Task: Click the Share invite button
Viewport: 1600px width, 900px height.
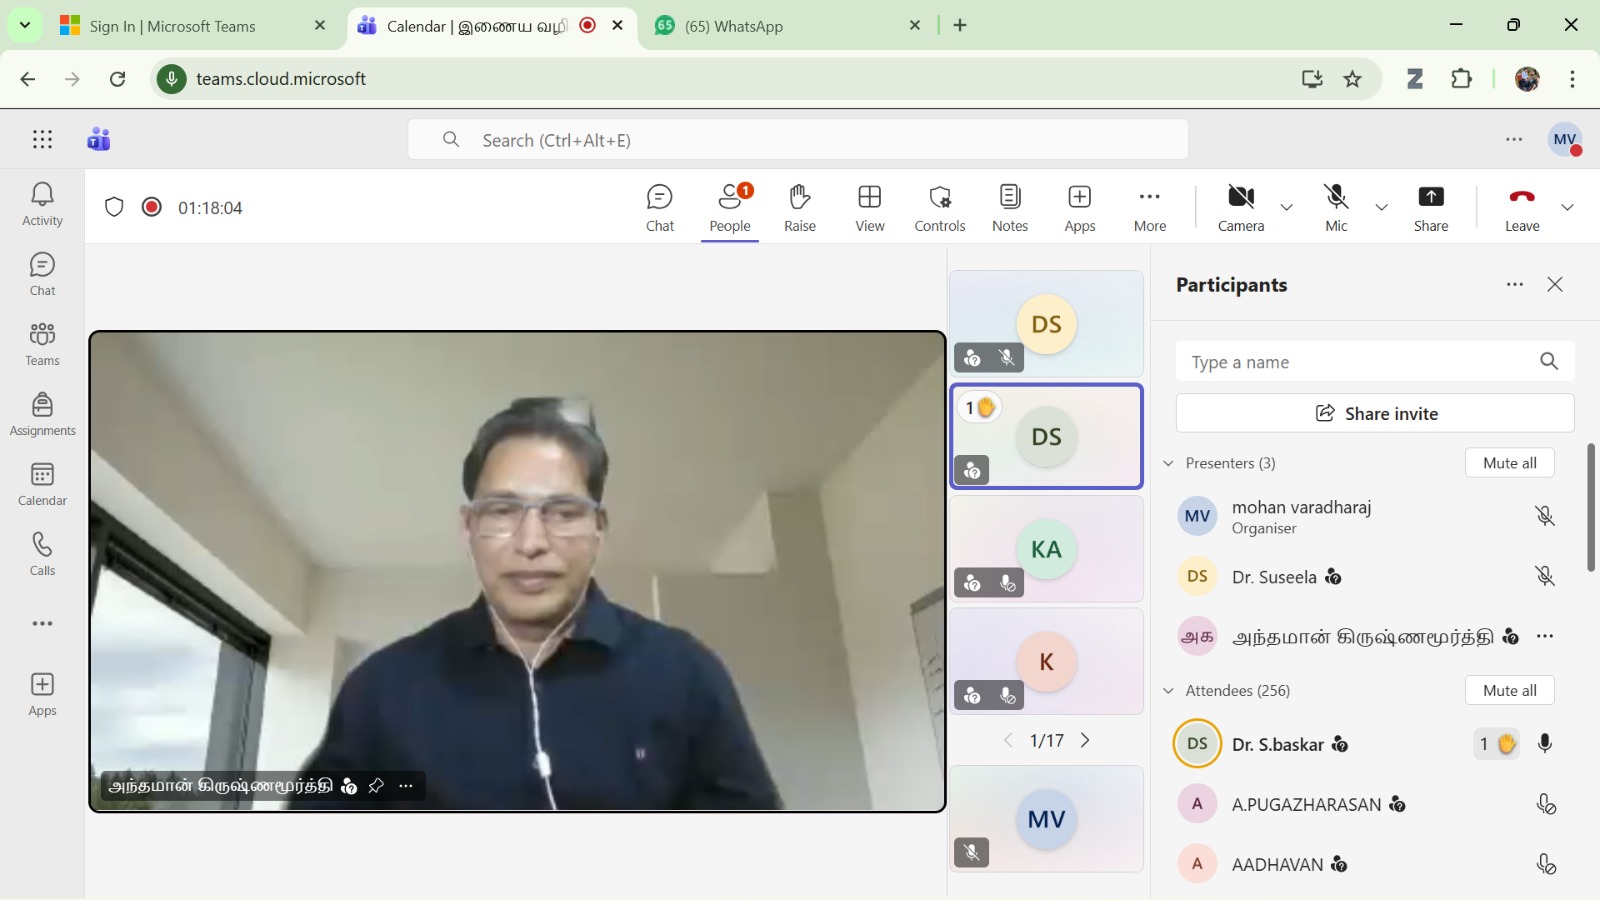Action: click(x=1375, y=413)
